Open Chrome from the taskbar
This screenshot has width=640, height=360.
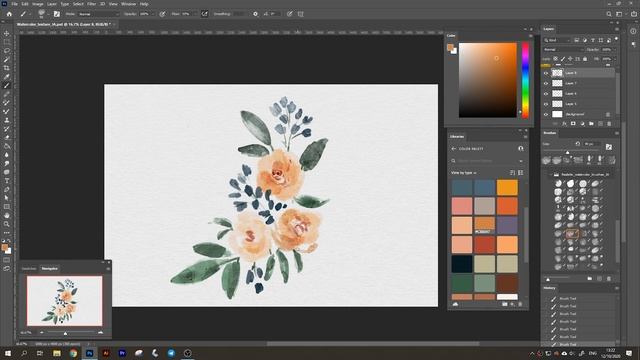point(73,353)
